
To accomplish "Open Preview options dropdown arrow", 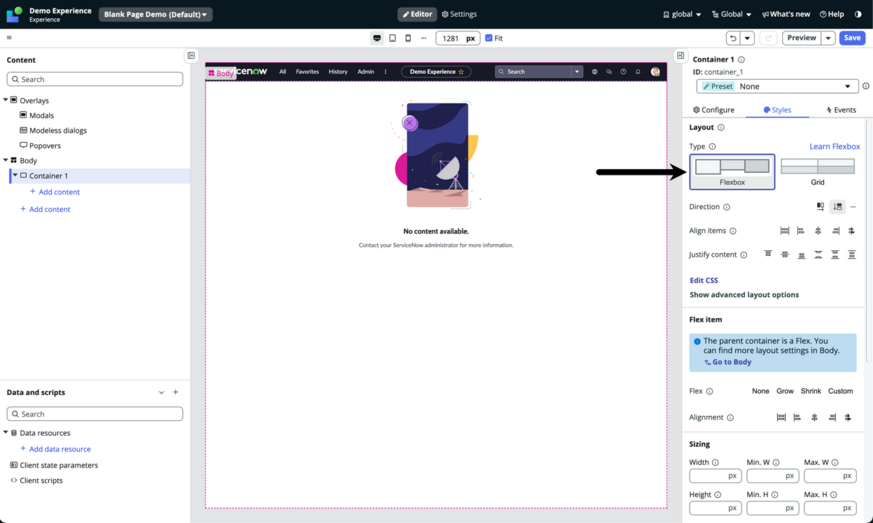I will point(828,38).
